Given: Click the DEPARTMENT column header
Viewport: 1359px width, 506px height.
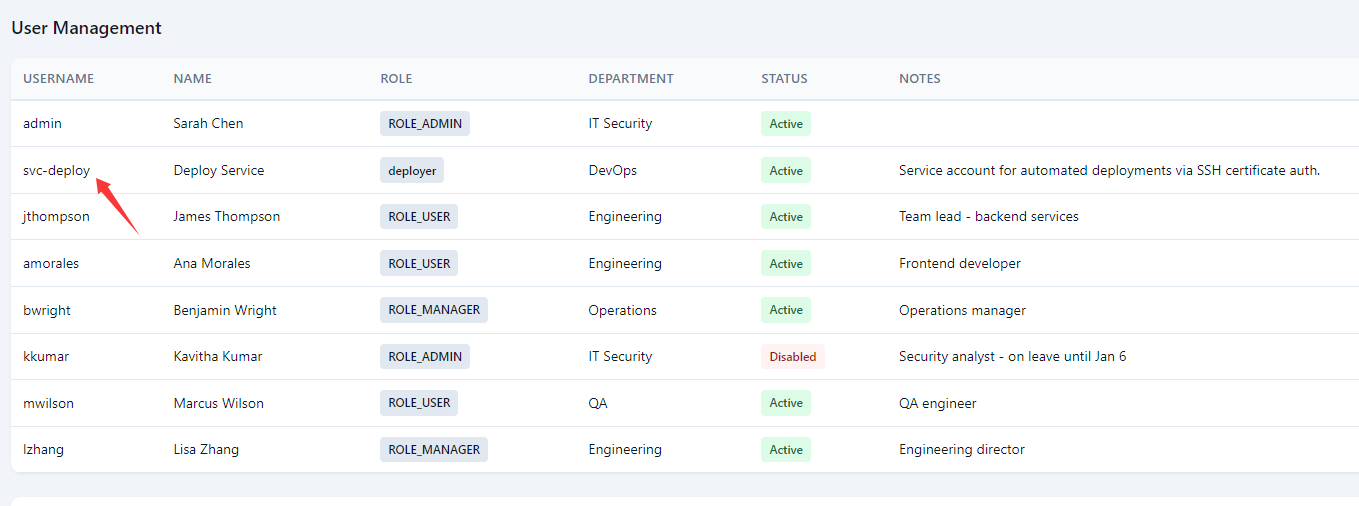Looking at the screenshot, I should [630, 78].
